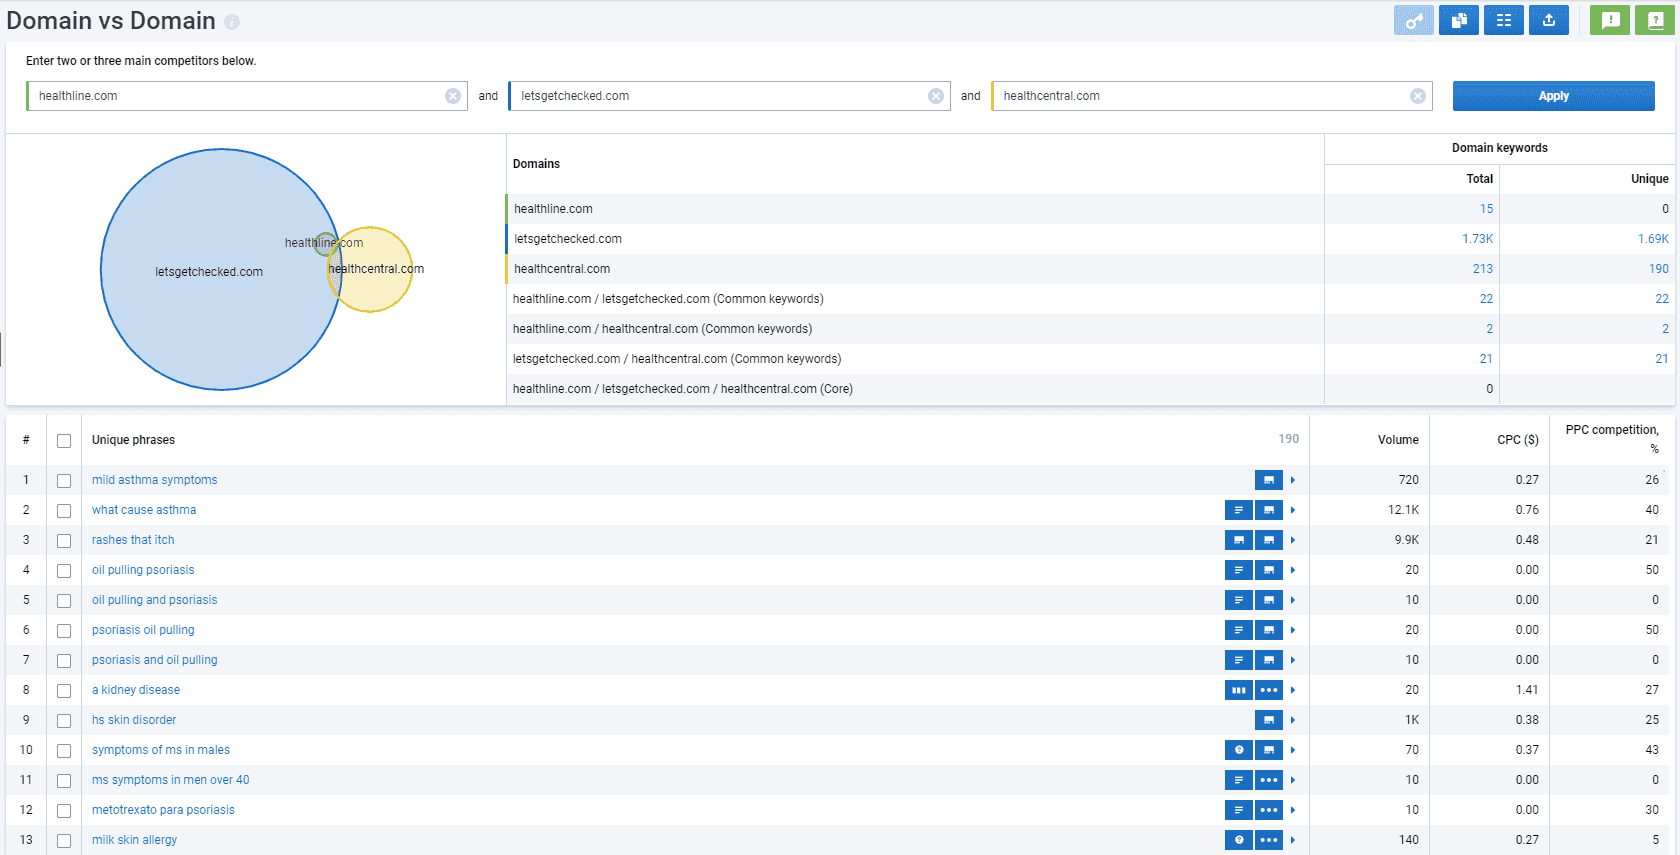
Task: Click the copy documents icon button
Action: coord(1459,20)
